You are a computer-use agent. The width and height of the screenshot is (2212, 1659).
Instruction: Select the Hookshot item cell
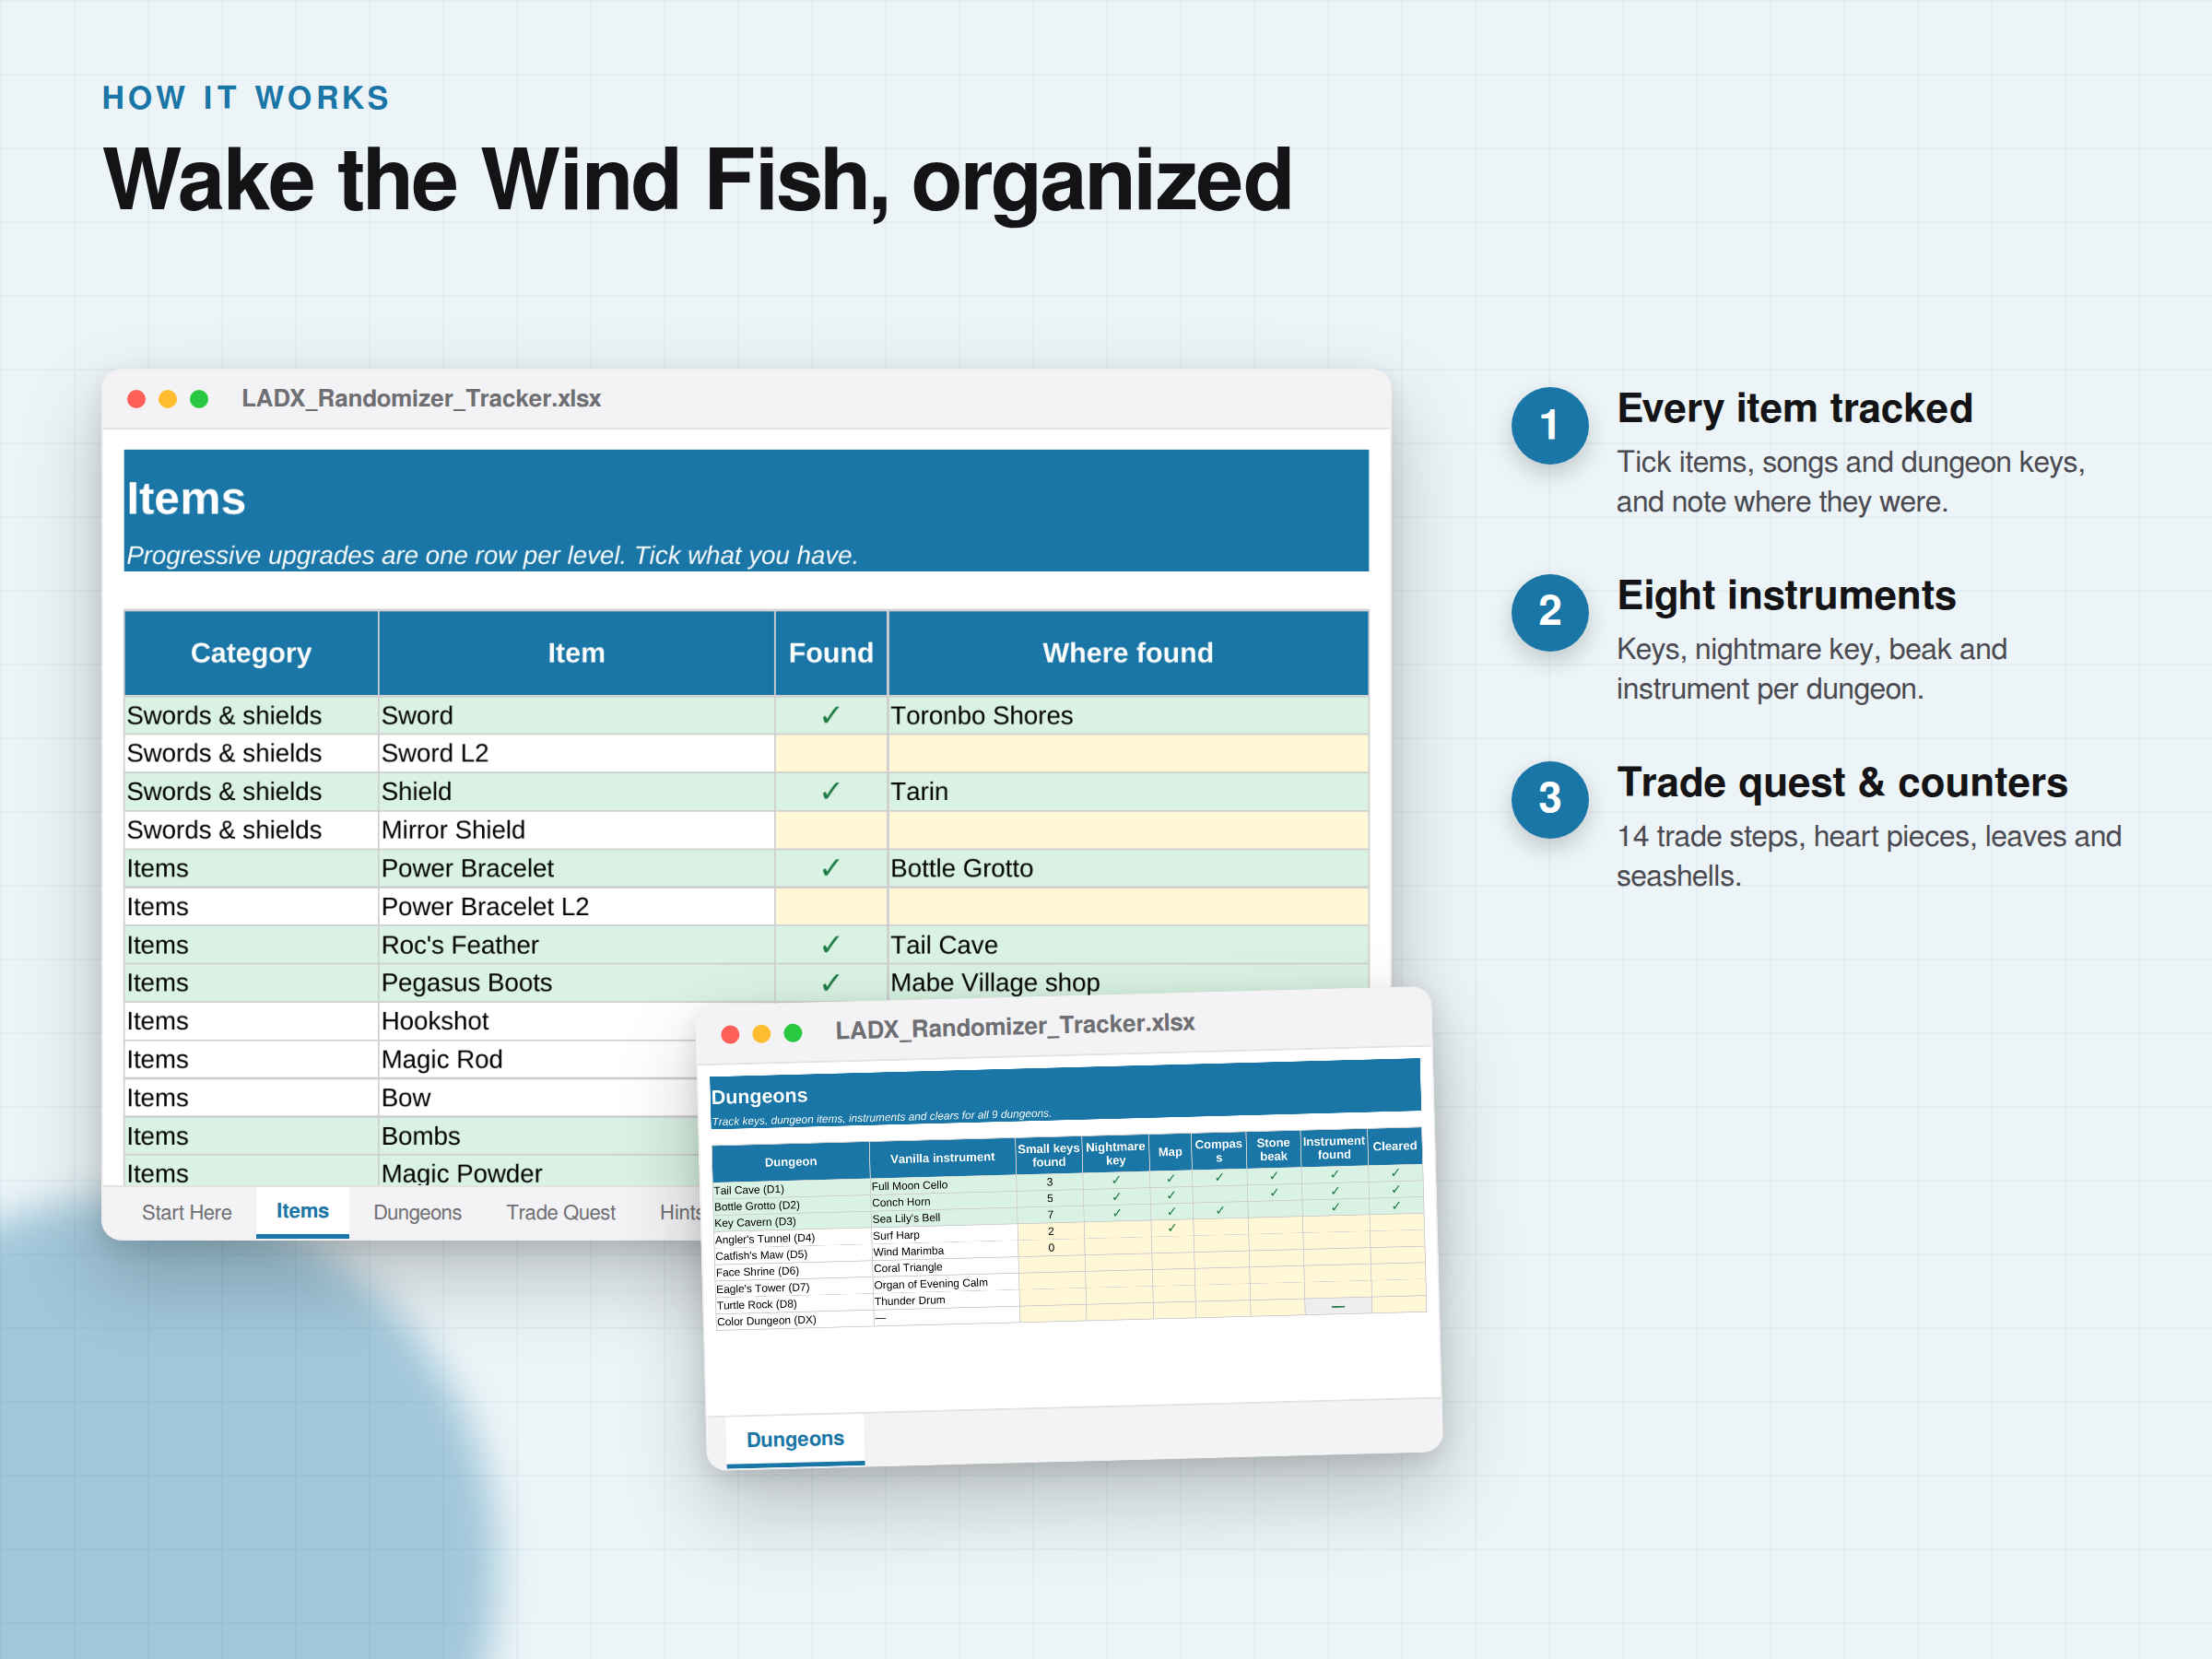[538, 1021]
